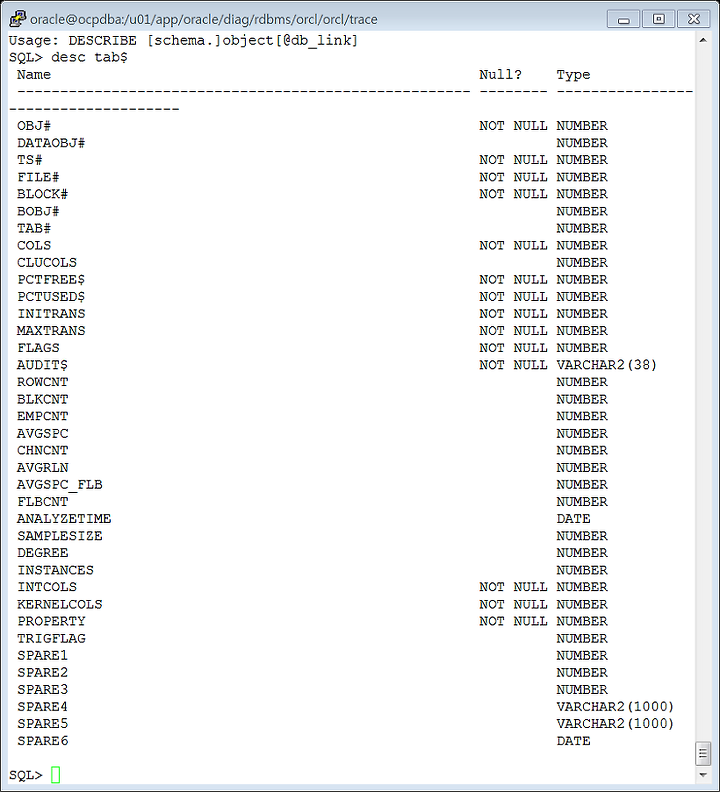Click the FLBCNT column name
The width and height of the screenshot is (720, 792).
tap(42, 502)
